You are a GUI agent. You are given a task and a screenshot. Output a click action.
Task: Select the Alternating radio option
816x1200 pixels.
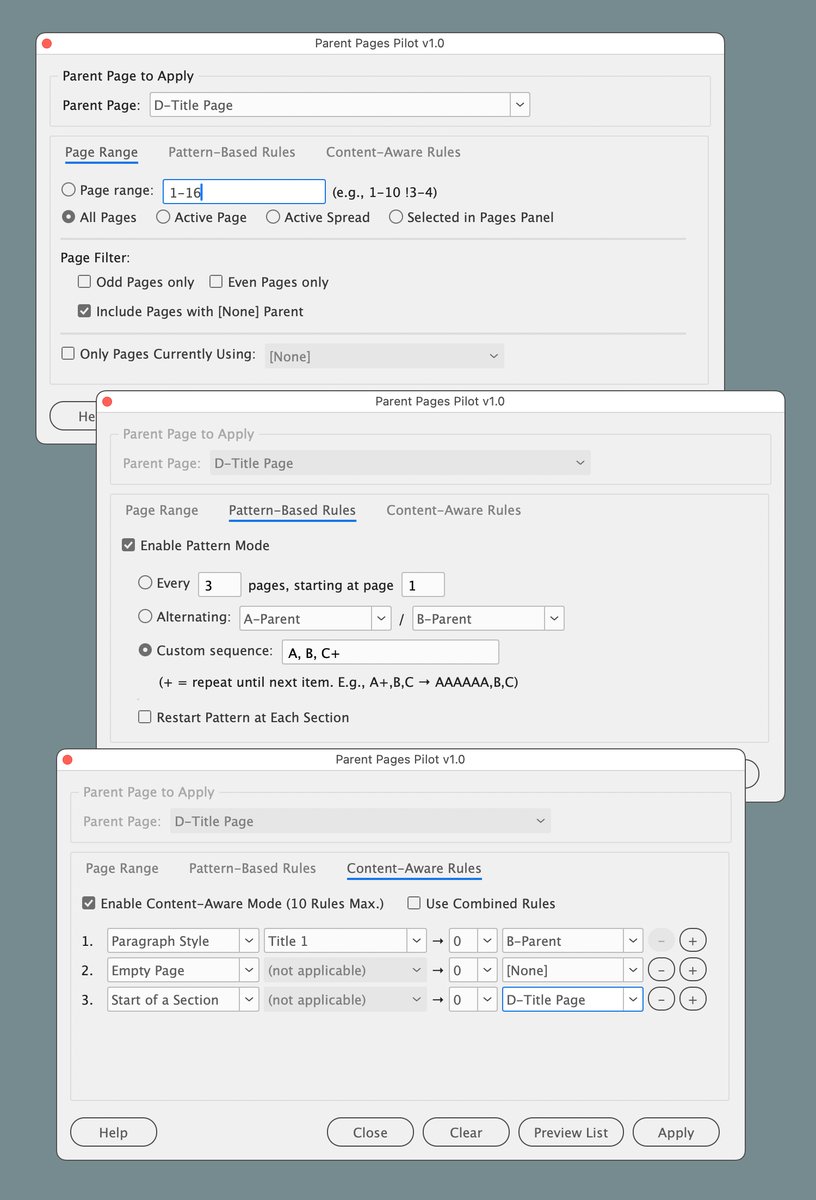(x=146, y=617)
